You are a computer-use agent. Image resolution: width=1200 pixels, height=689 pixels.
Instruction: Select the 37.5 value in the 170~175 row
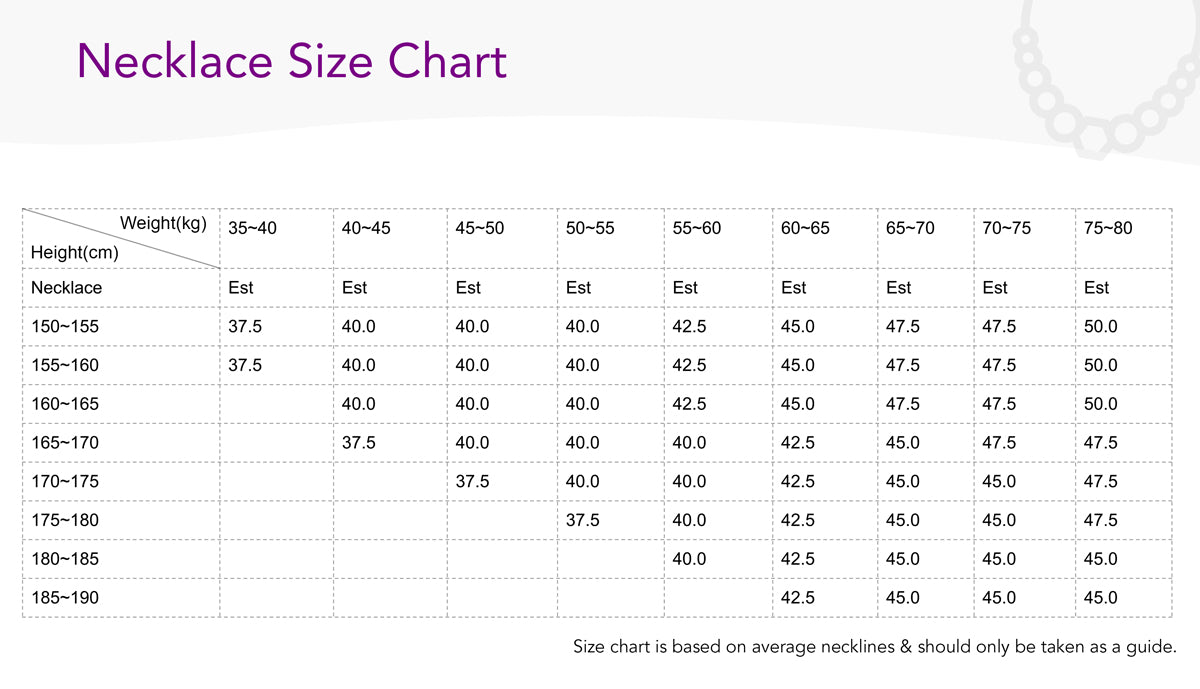click(x=472, y=482)
